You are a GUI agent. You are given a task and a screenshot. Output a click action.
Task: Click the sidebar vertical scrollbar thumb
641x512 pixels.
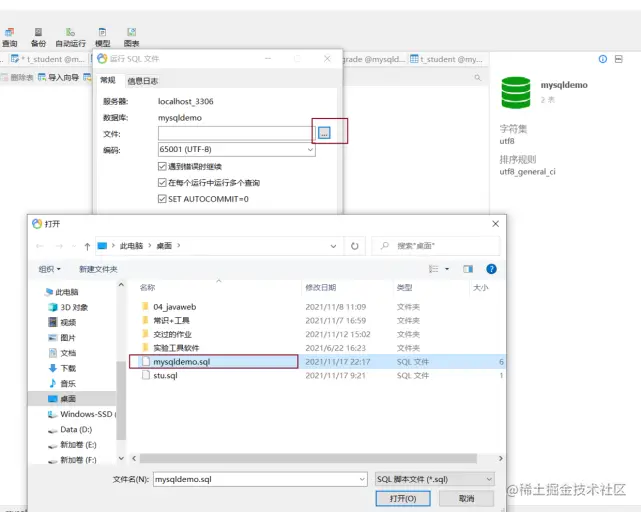(x=121, y=401)
